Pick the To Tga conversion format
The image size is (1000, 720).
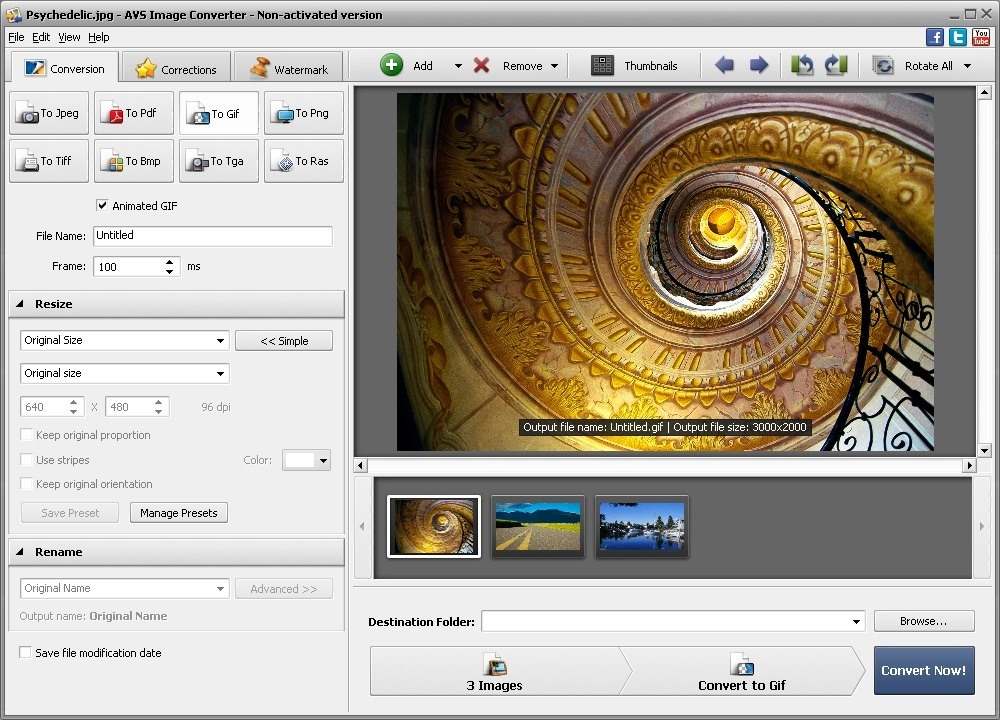(218, 161)
